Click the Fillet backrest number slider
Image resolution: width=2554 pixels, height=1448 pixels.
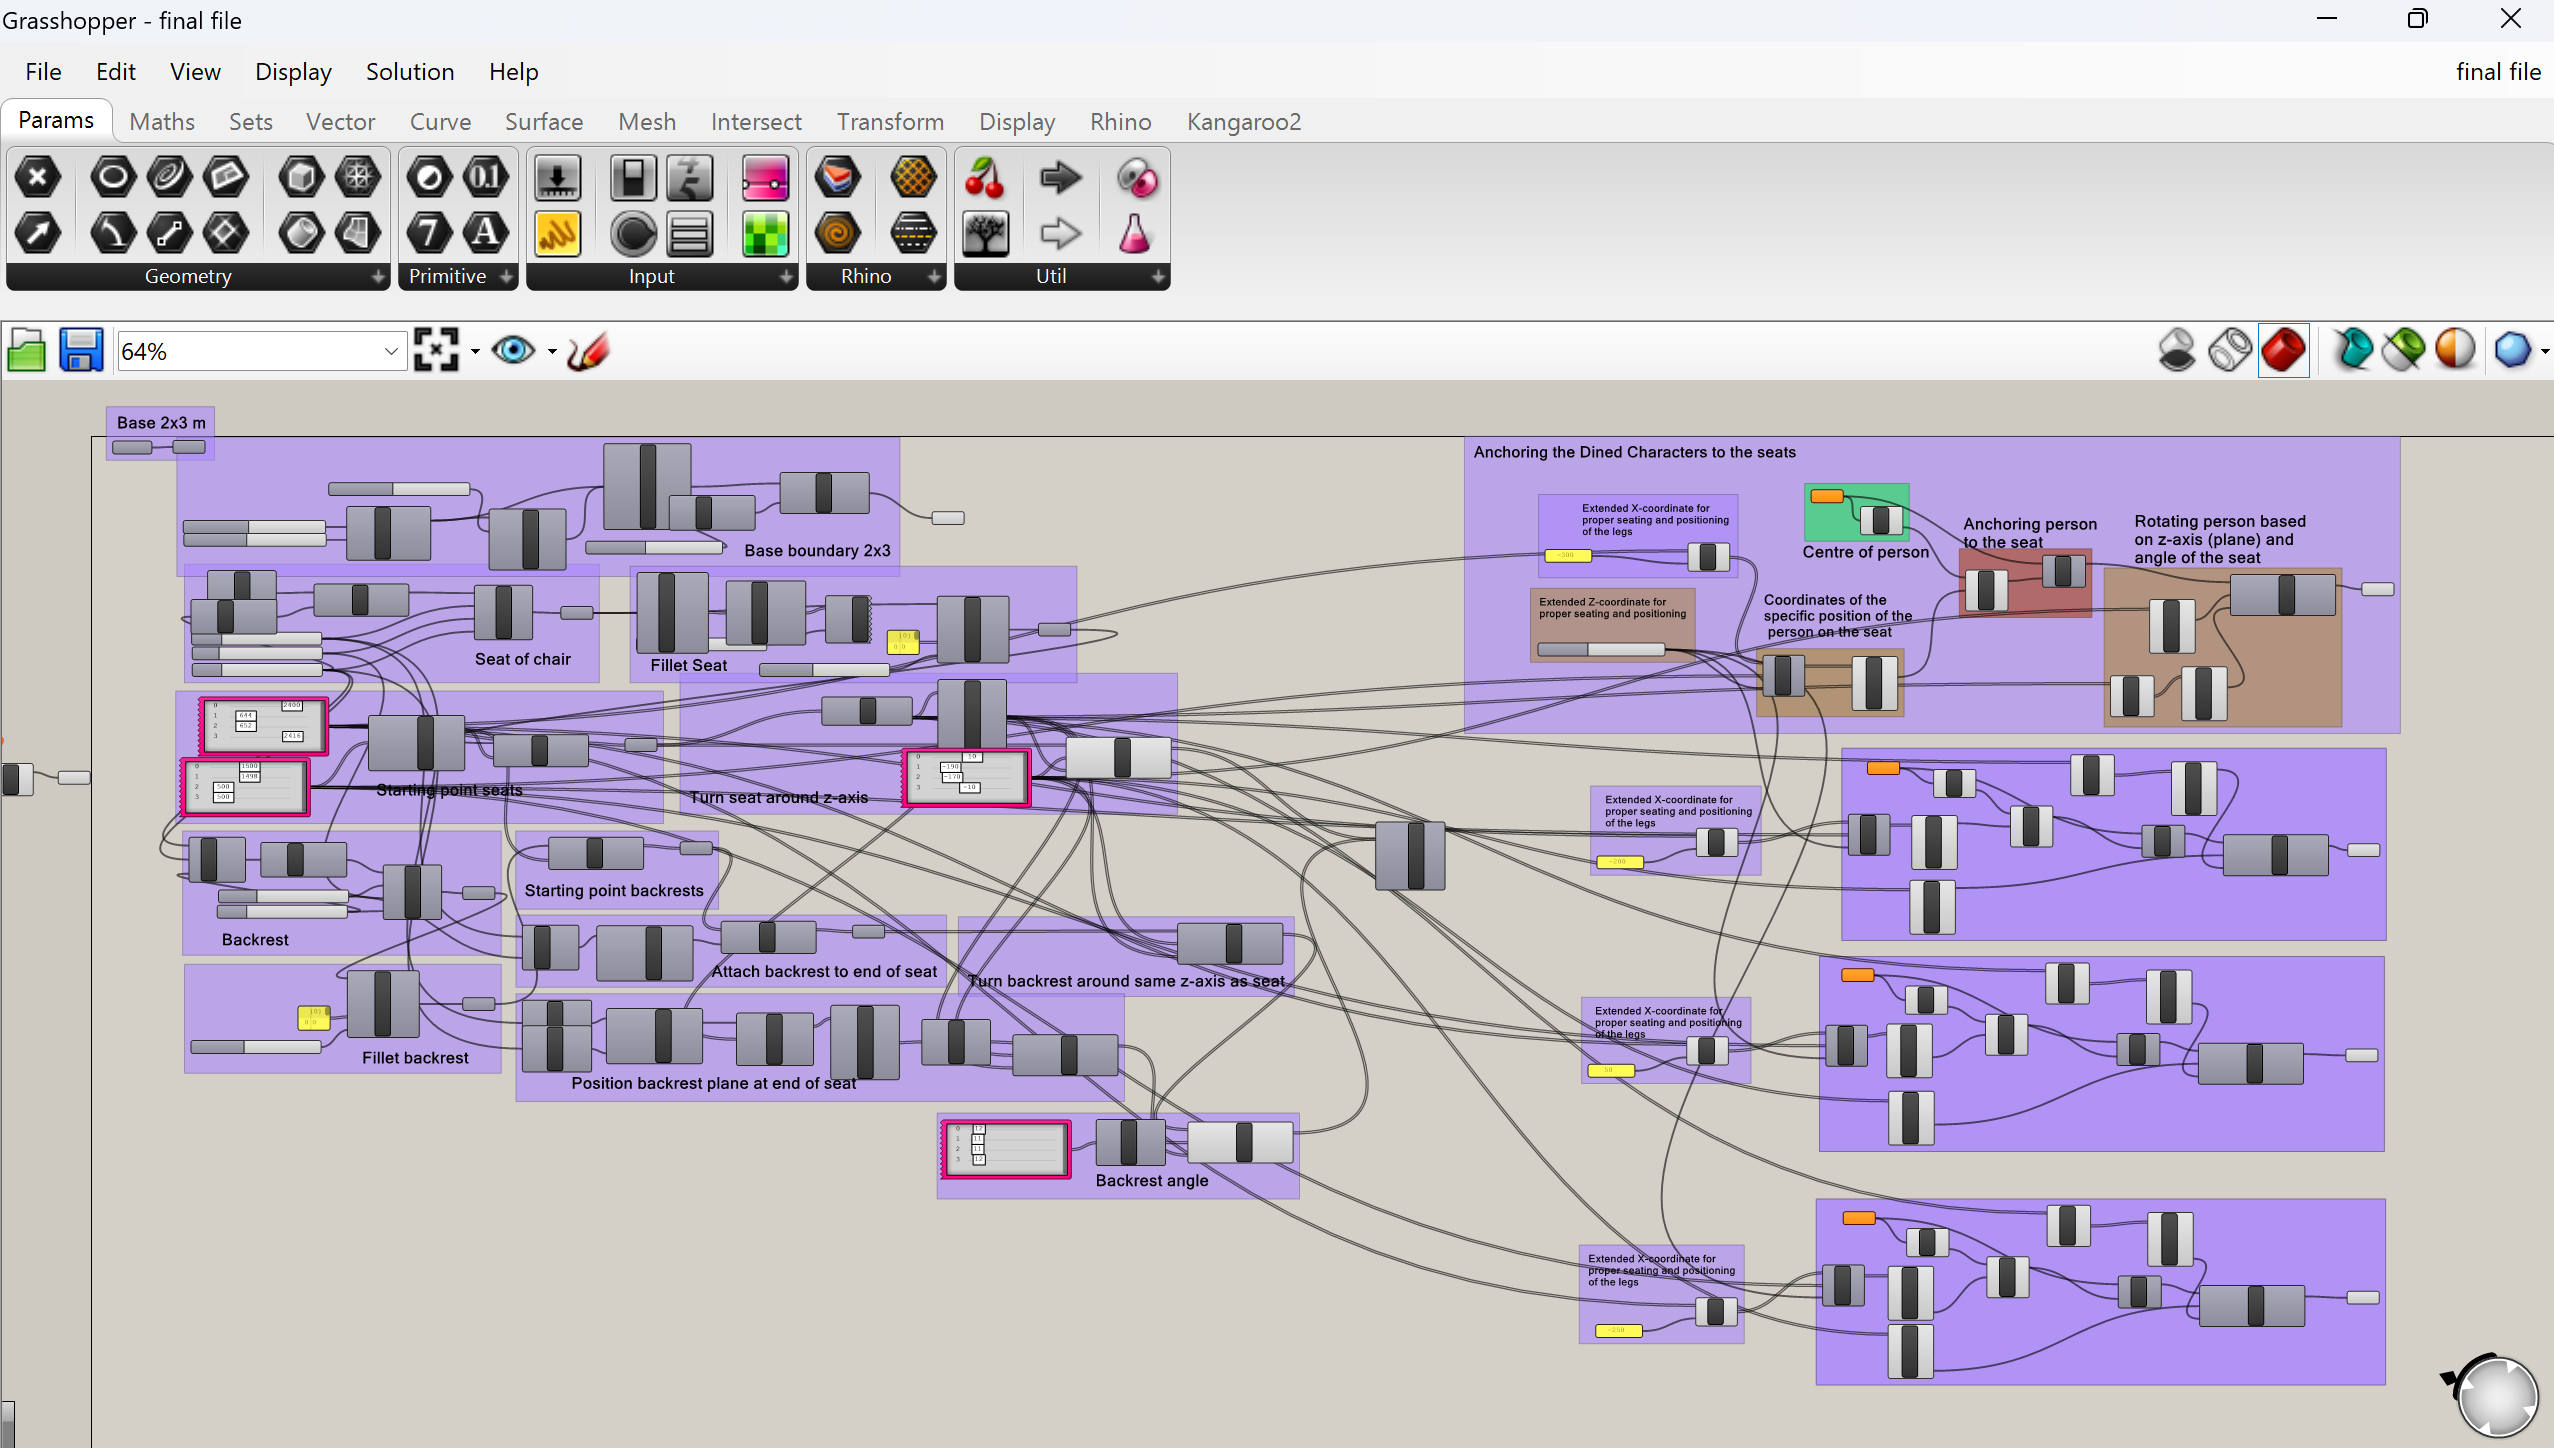[x=256, y=1047]
